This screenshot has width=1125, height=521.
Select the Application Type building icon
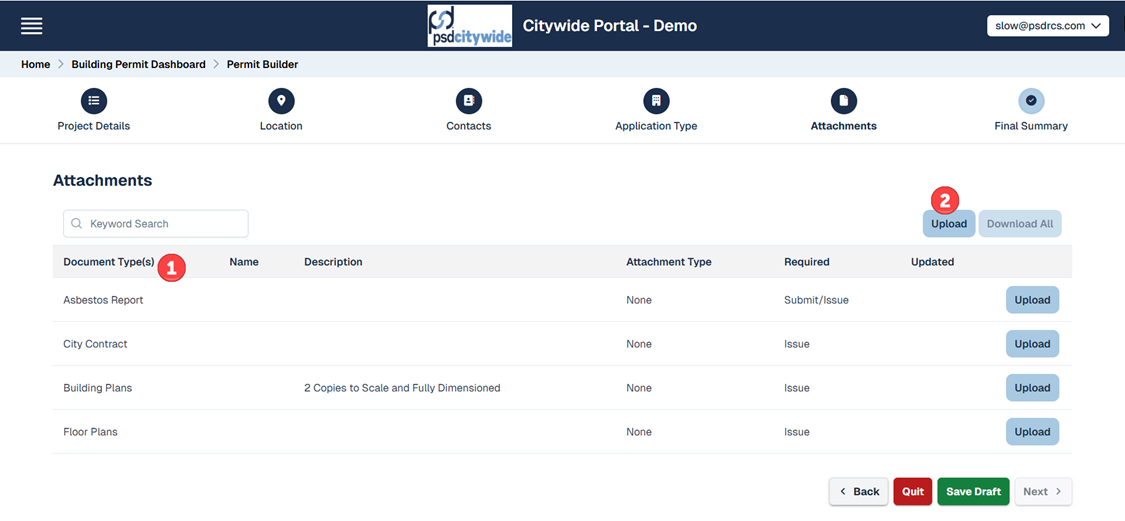pos(656,100)
